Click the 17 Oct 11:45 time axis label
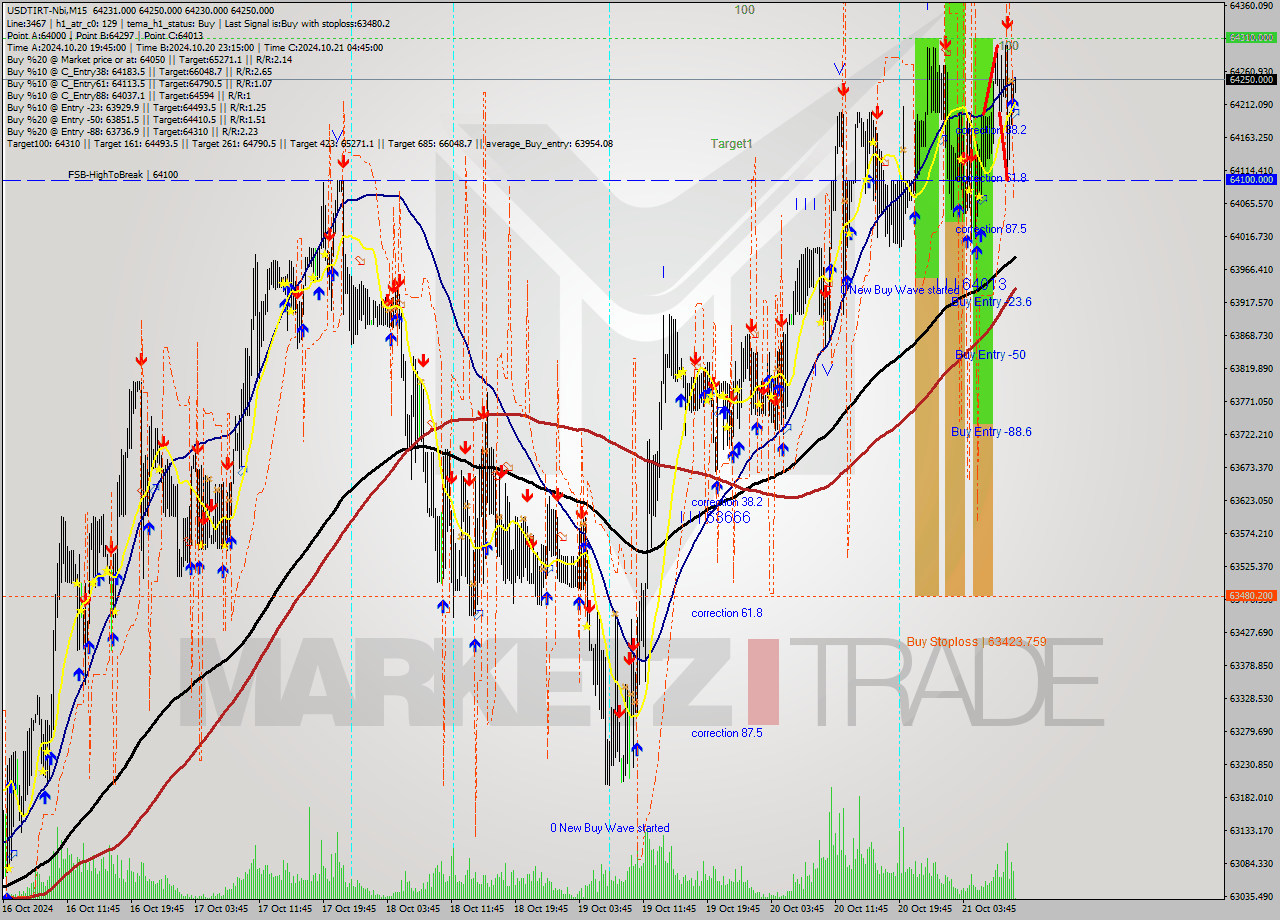The image size is (1280, 920). pyautogui.click(x=285, y=909)
